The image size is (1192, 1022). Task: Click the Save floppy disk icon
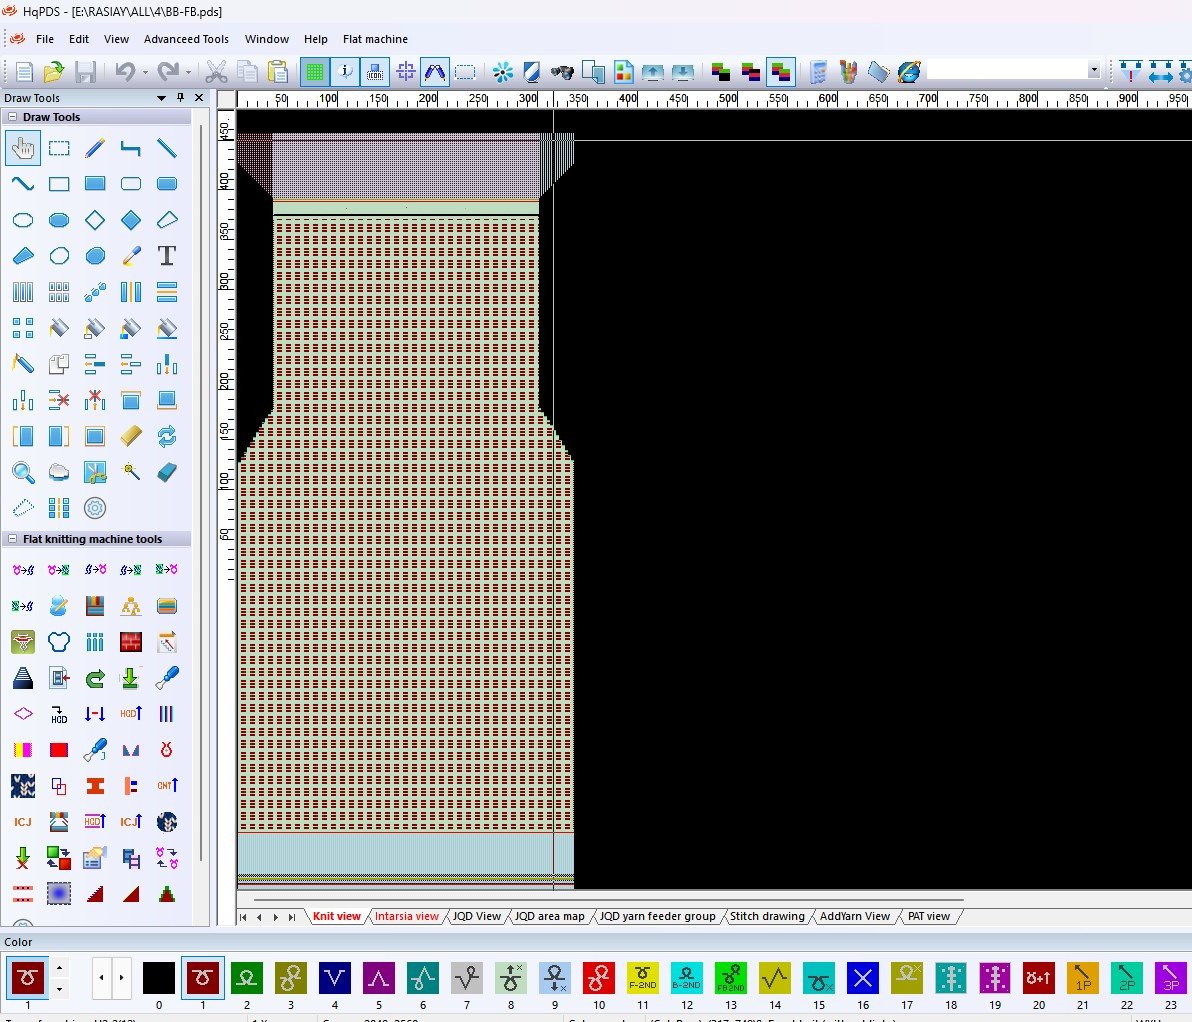pos(85,72)
